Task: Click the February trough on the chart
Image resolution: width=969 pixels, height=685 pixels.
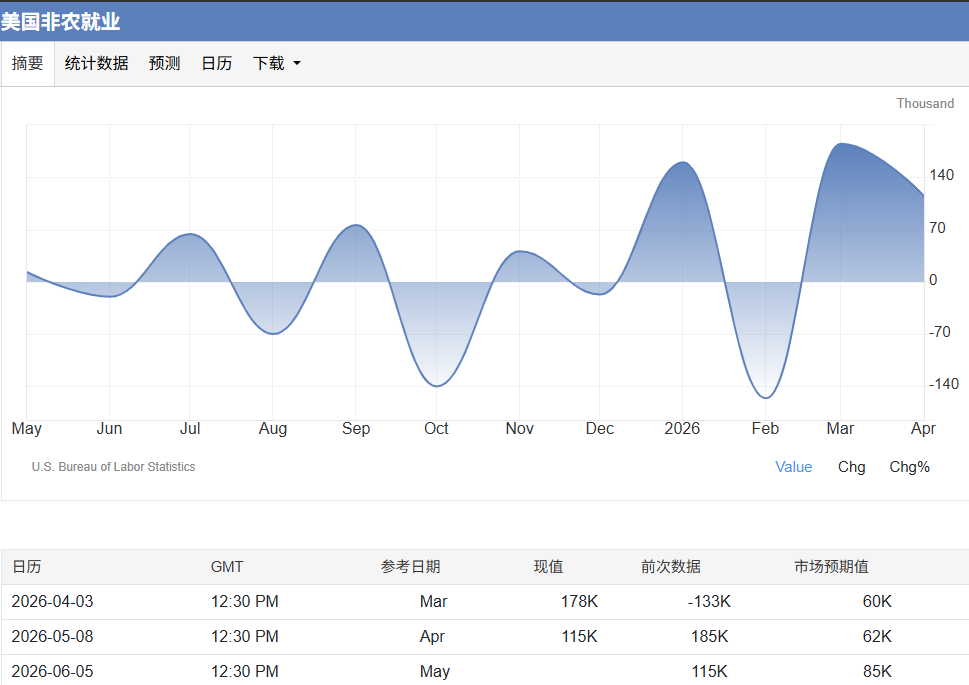Action: point(766,398)
